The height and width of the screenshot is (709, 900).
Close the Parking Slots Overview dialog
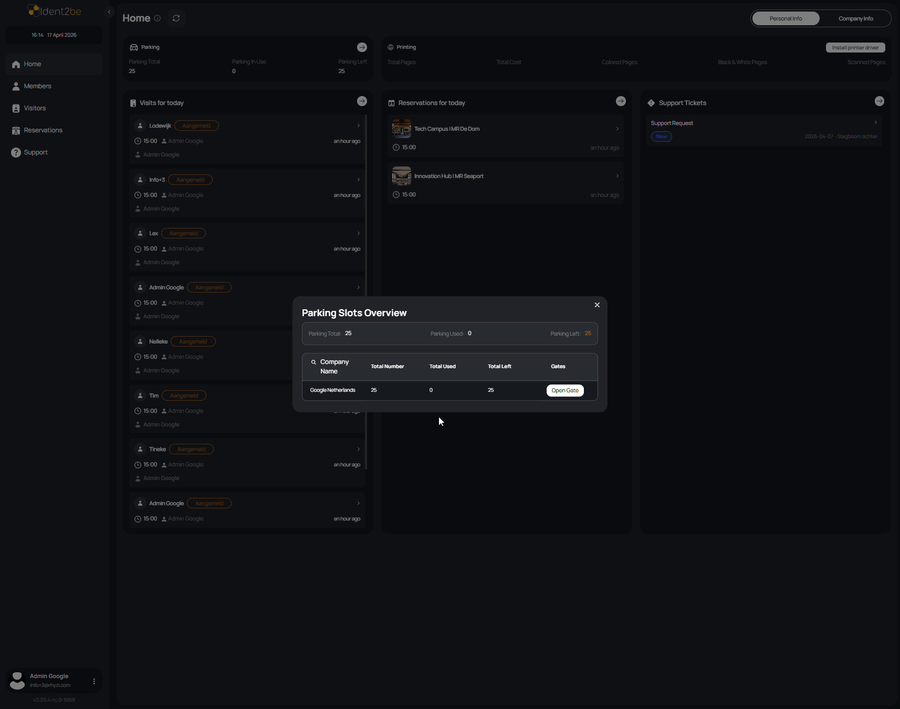(597, 305)
